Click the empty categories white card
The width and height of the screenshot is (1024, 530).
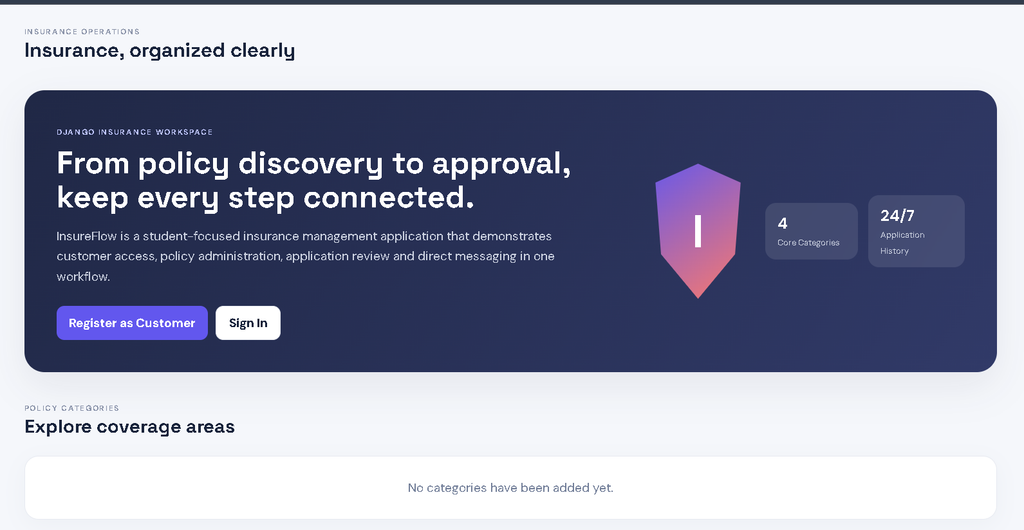pyautogui.click(x=511, y=488)
